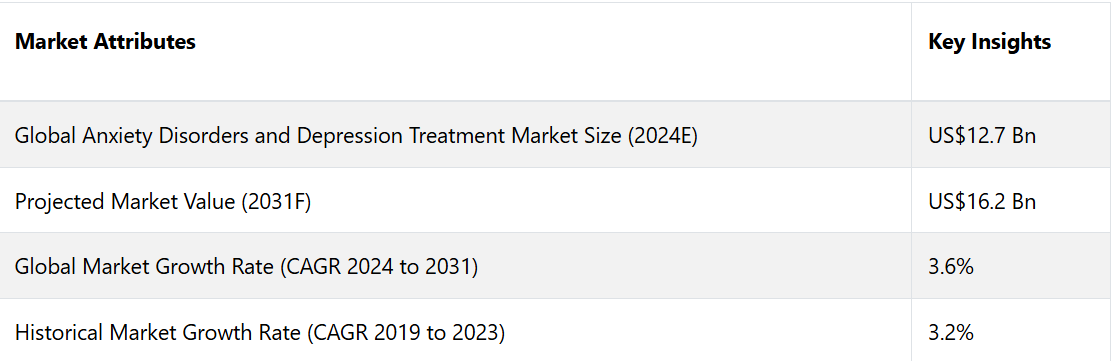The image size is (1111, 361).
Task: Click the Market Attributes column header
Action: [105, 42]
